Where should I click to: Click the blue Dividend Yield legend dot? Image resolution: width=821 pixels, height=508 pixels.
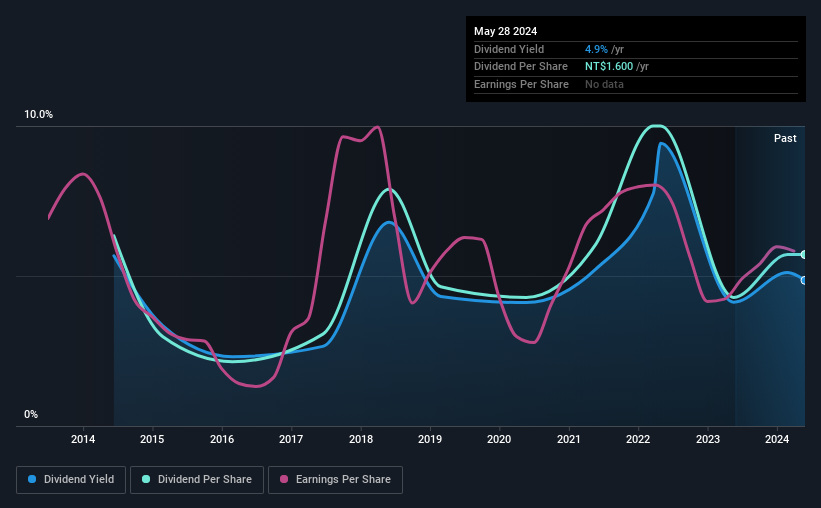click(32, 479)
